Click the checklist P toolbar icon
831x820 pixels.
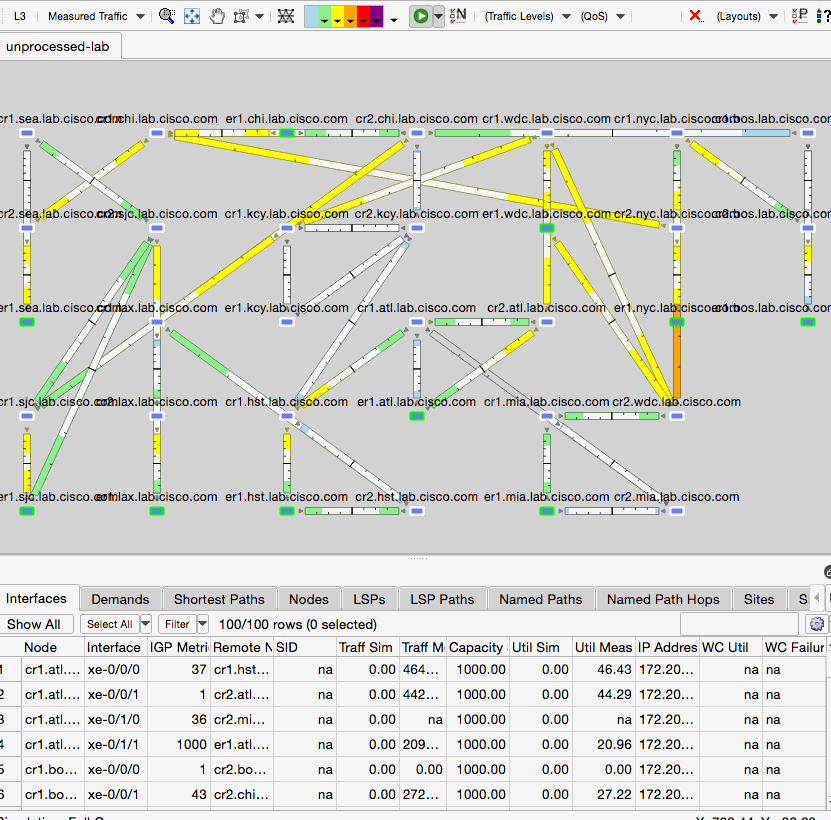tap(799, 15)
